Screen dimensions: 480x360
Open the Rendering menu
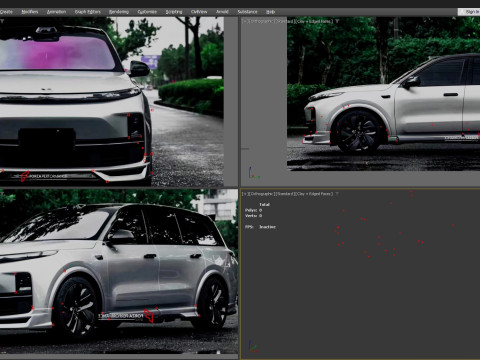(x=119, y=12)
